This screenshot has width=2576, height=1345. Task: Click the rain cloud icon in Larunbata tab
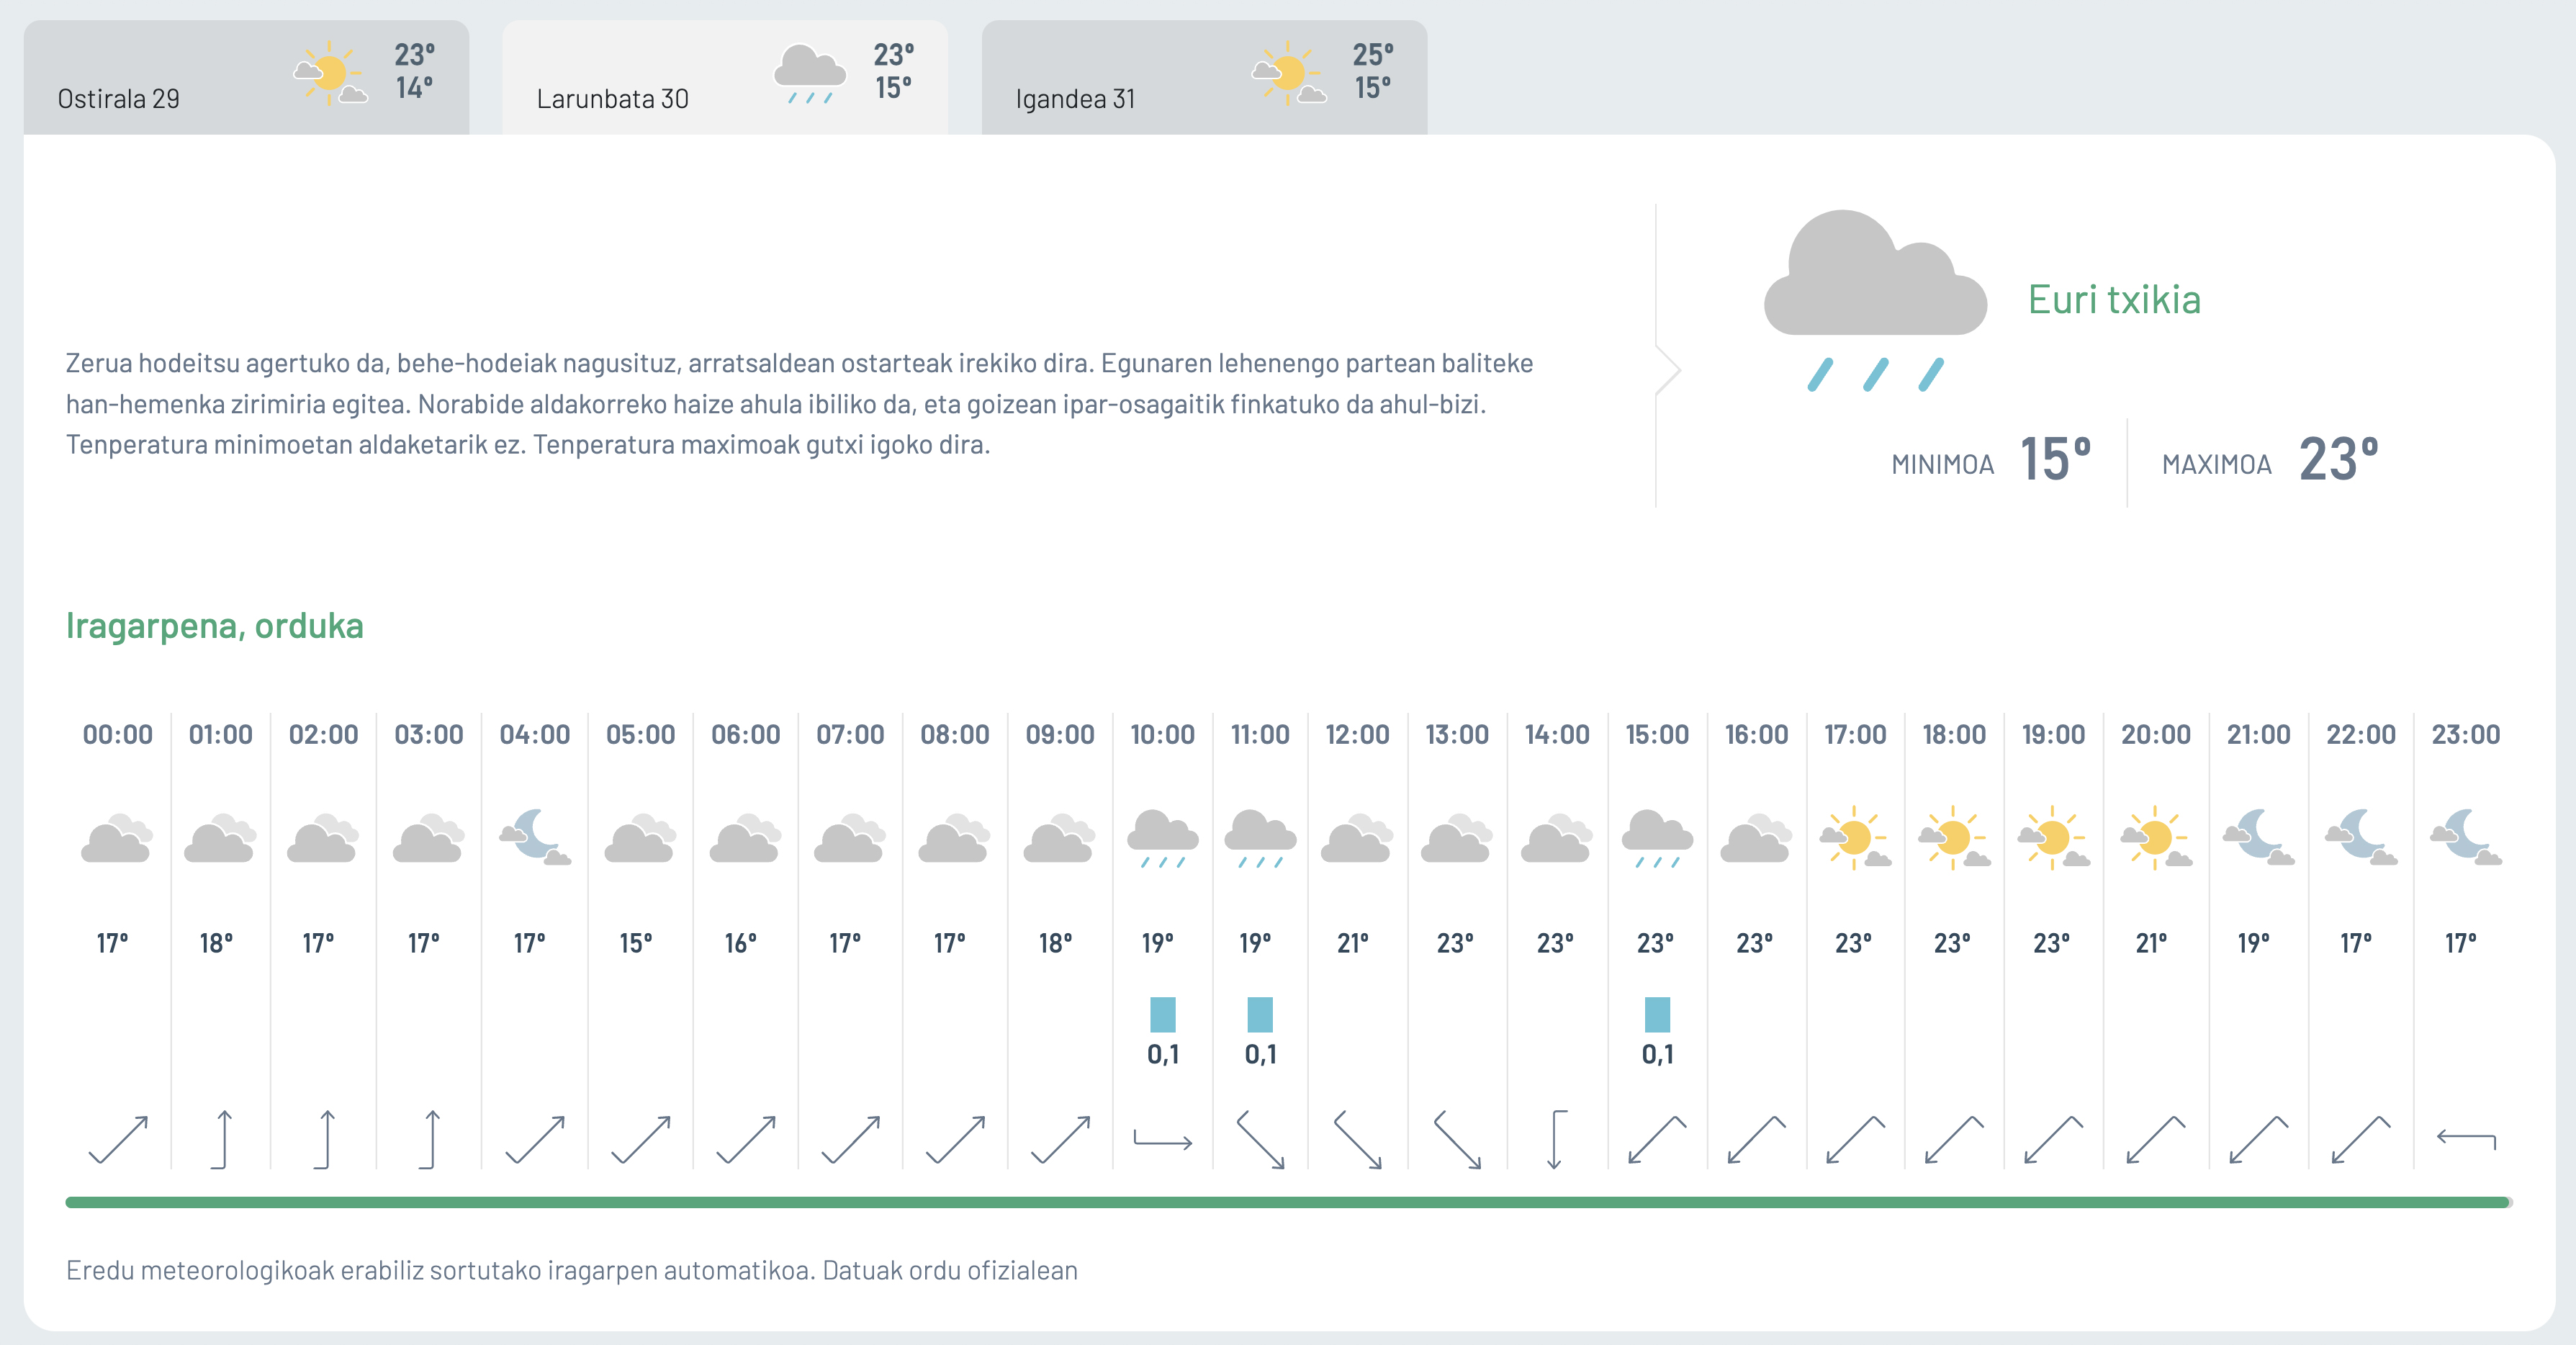[810, 74]
